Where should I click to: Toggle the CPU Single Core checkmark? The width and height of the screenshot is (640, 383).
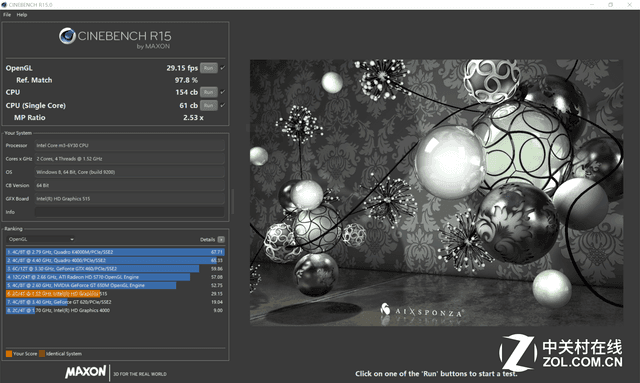pos(222,105)
